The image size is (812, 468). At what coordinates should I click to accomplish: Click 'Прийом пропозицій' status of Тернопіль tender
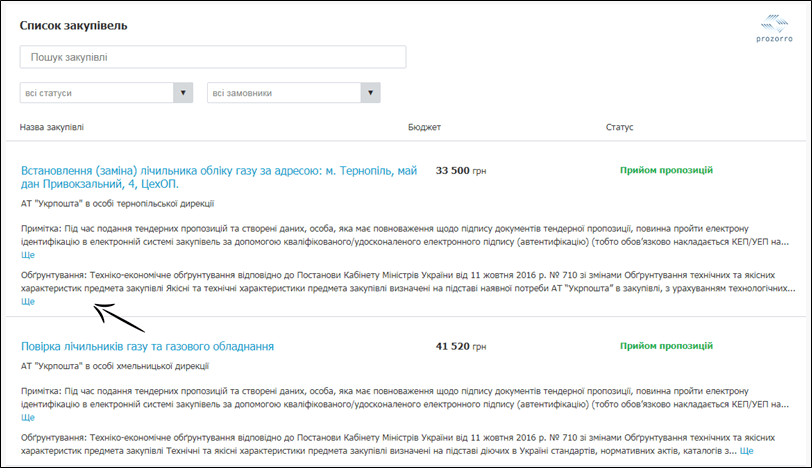pyautogui.click(x=666, y=171)
